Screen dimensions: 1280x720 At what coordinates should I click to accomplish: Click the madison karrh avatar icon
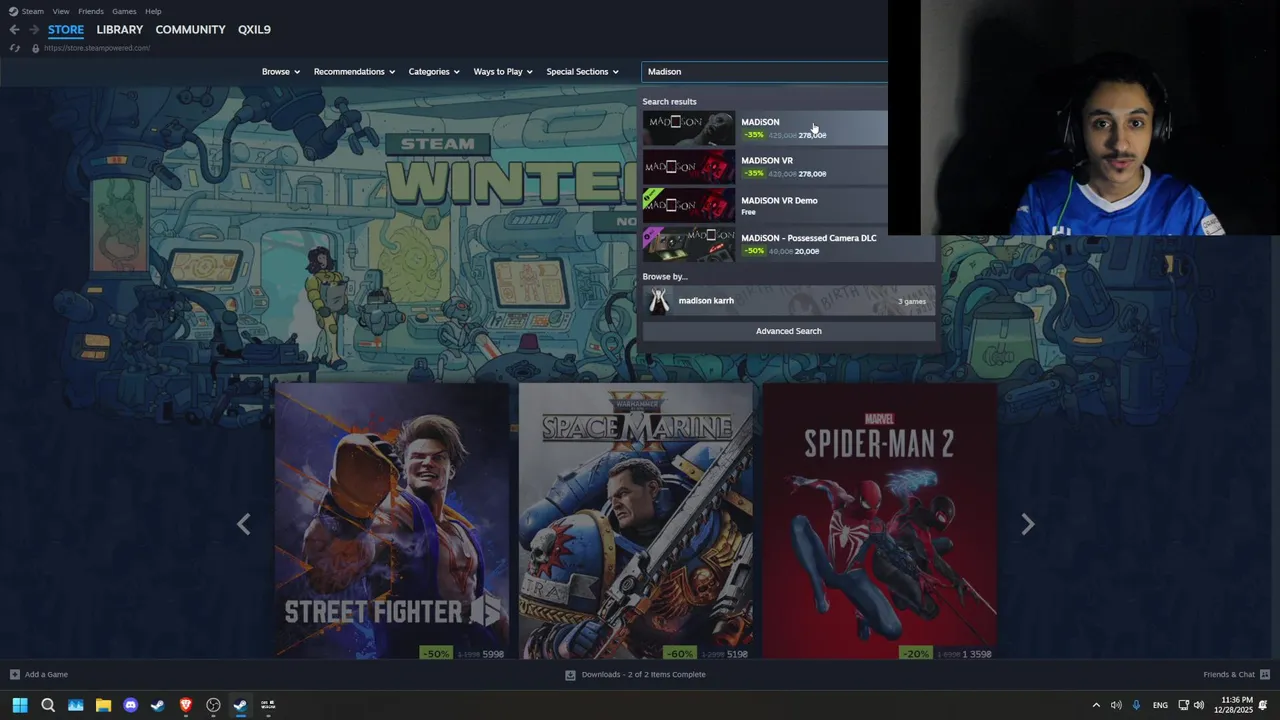659,300
